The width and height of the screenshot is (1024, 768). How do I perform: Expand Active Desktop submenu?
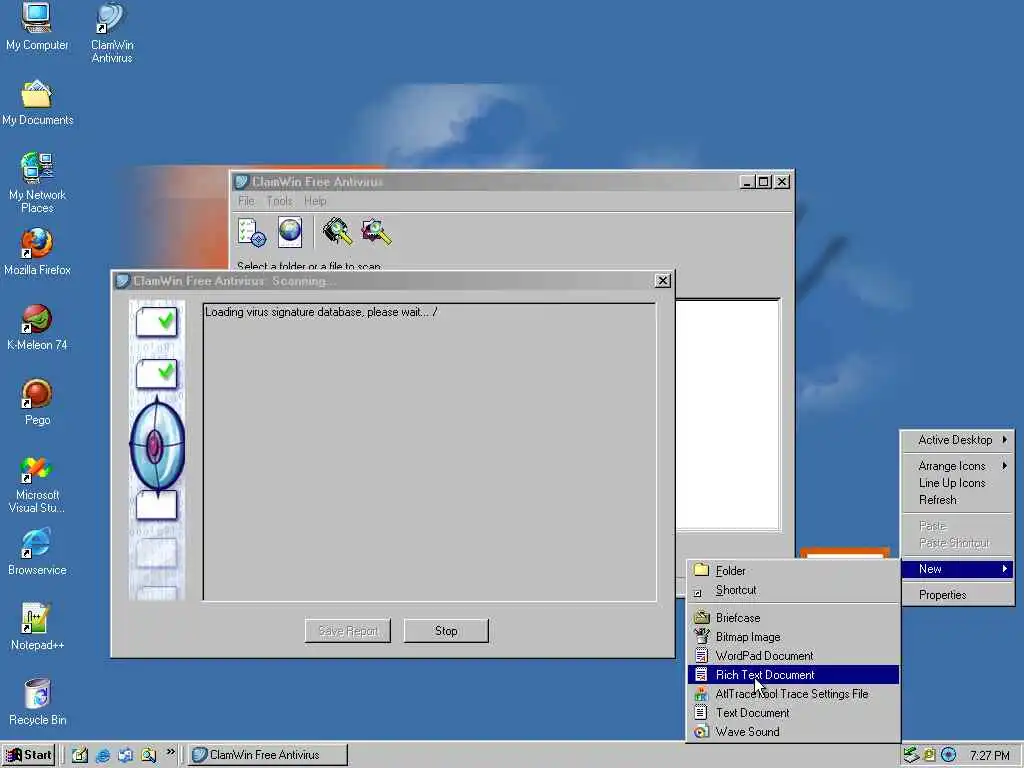[x=957, y=440]
